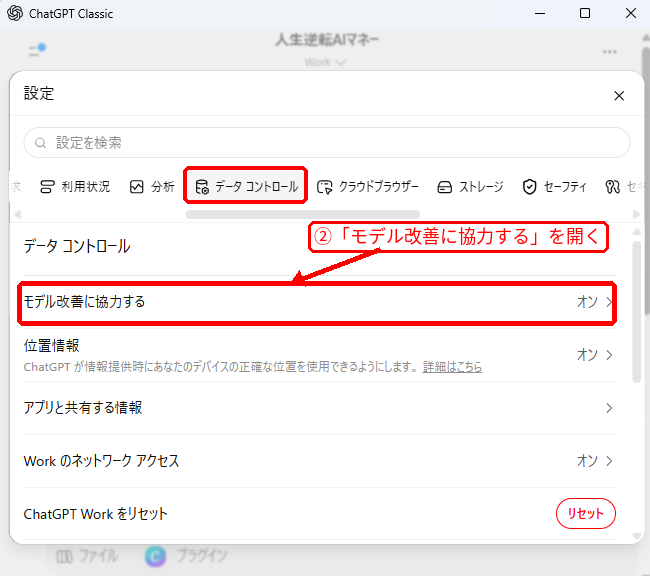
Task: Click the プラグイン round icon in background
Action: tap(155, 556)
